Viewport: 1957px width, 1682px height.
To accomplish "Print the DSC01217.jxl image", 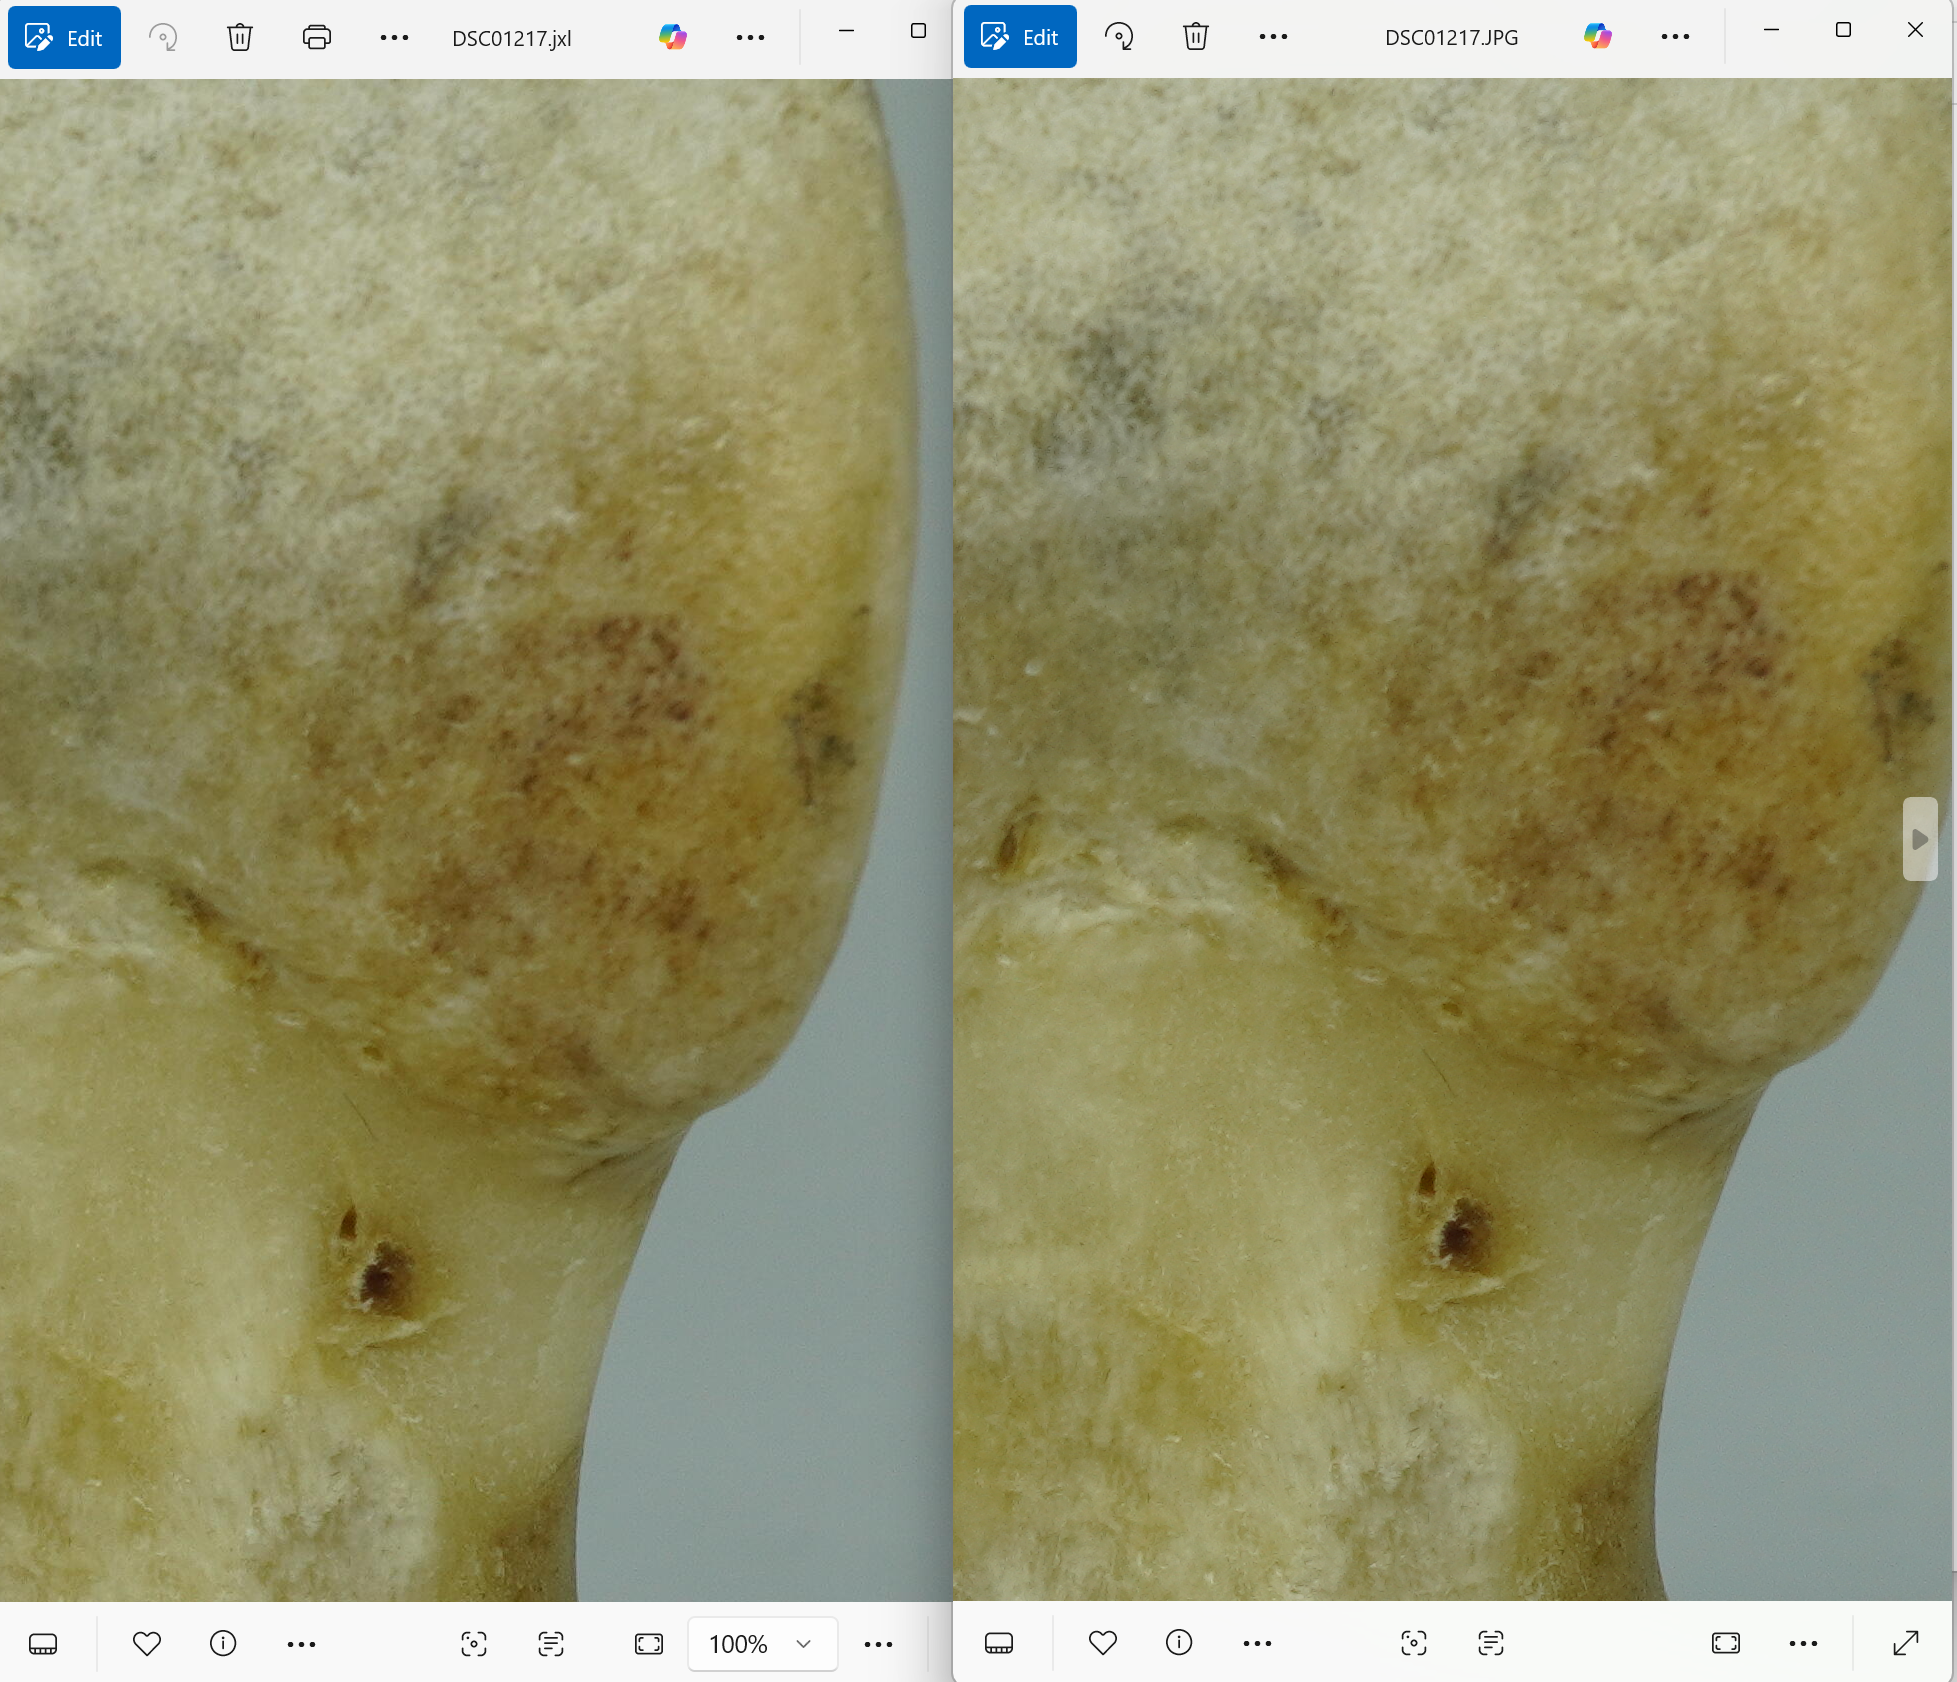I will pos(316,38).
